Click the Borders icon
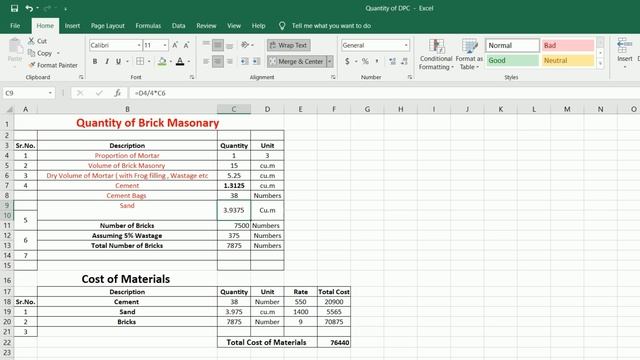This screenshot has height=360, width=640. pyautogui.click(x=140, y=61)
